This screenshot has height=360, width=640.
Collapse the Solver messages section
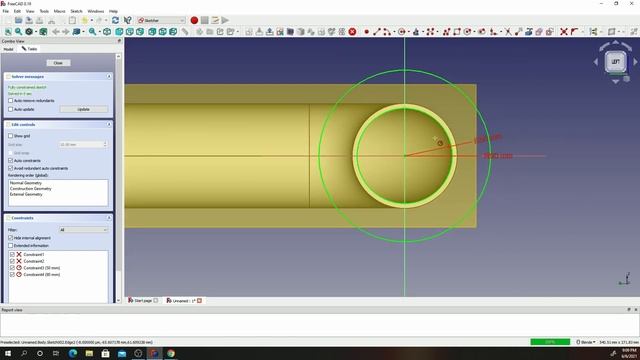coord(109,76)
